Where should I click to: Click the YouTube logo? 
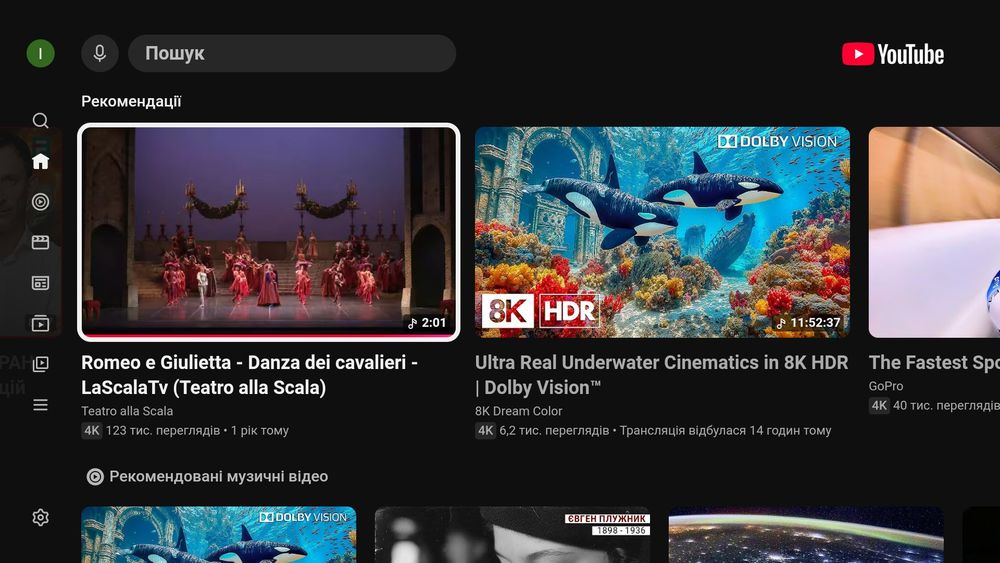click(x=893, y=54)
